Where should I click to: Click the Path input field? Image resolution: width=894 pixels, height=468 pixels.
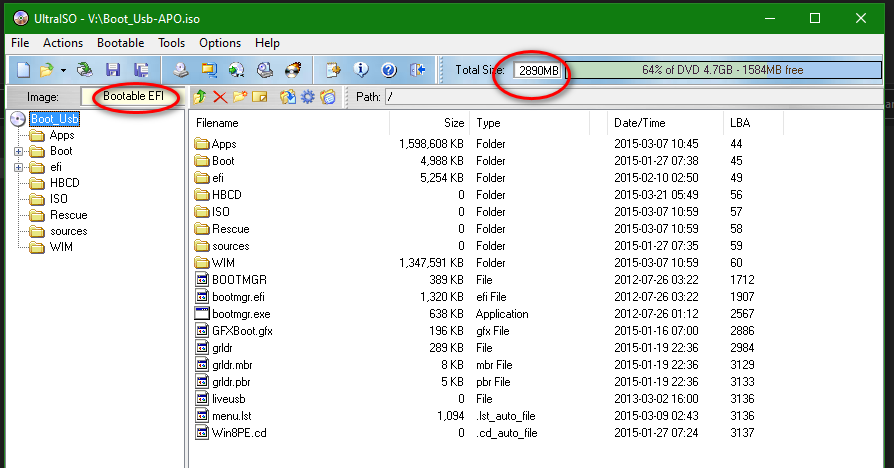pyautogui.click(x=633, y=97)
